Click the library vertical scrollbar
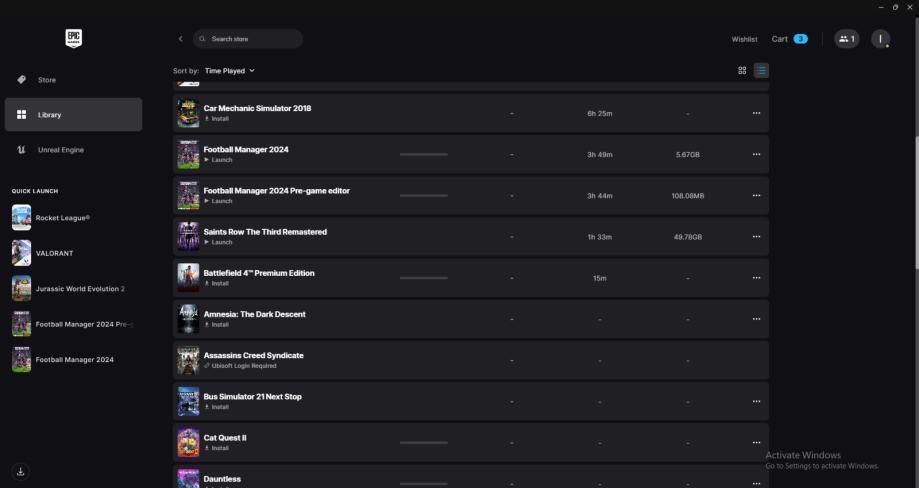919x488 pixels. point(915,200)
